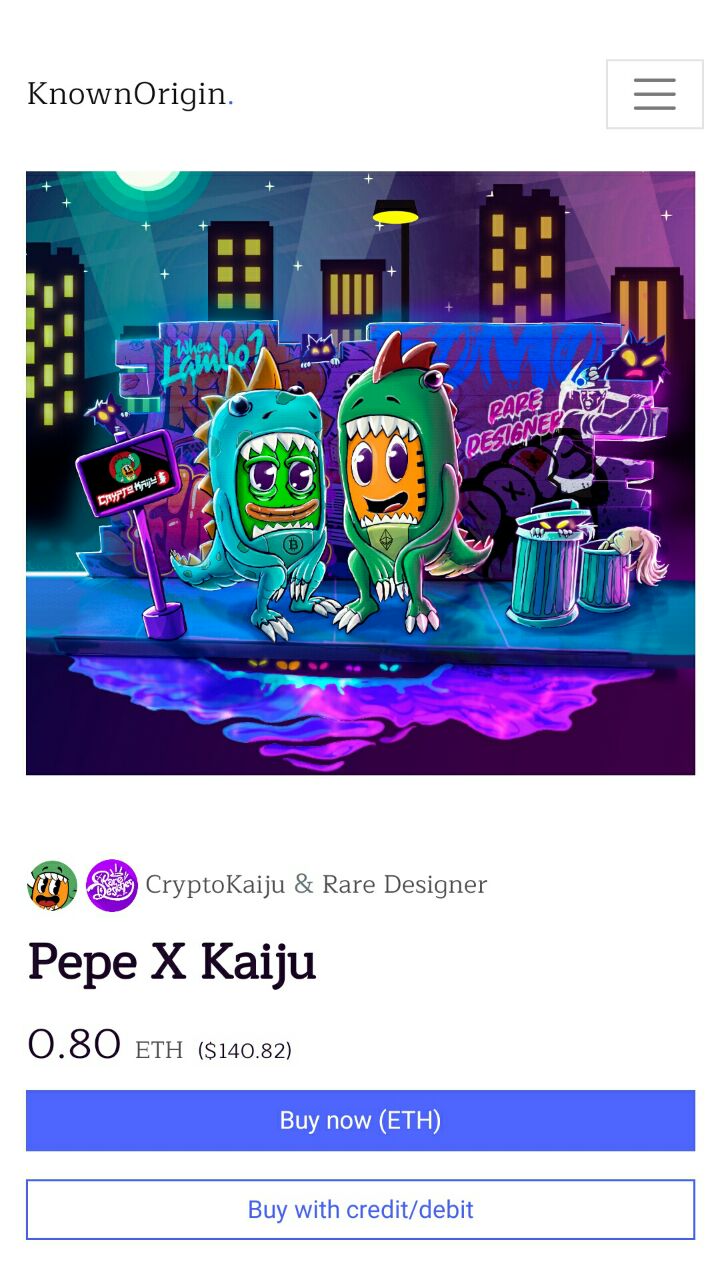Click the 0.80 ETH price text

click(105, 1046)
